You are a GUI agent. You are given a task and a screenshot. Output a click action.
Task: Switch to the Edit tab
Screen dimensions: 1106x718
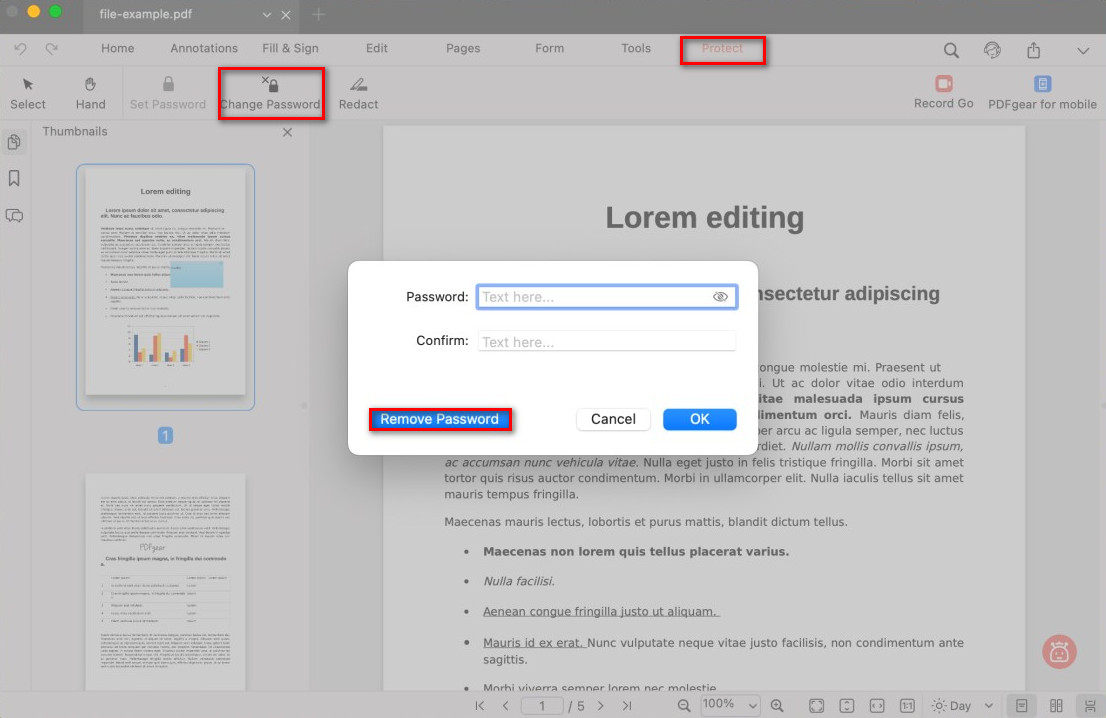[377, 48]
